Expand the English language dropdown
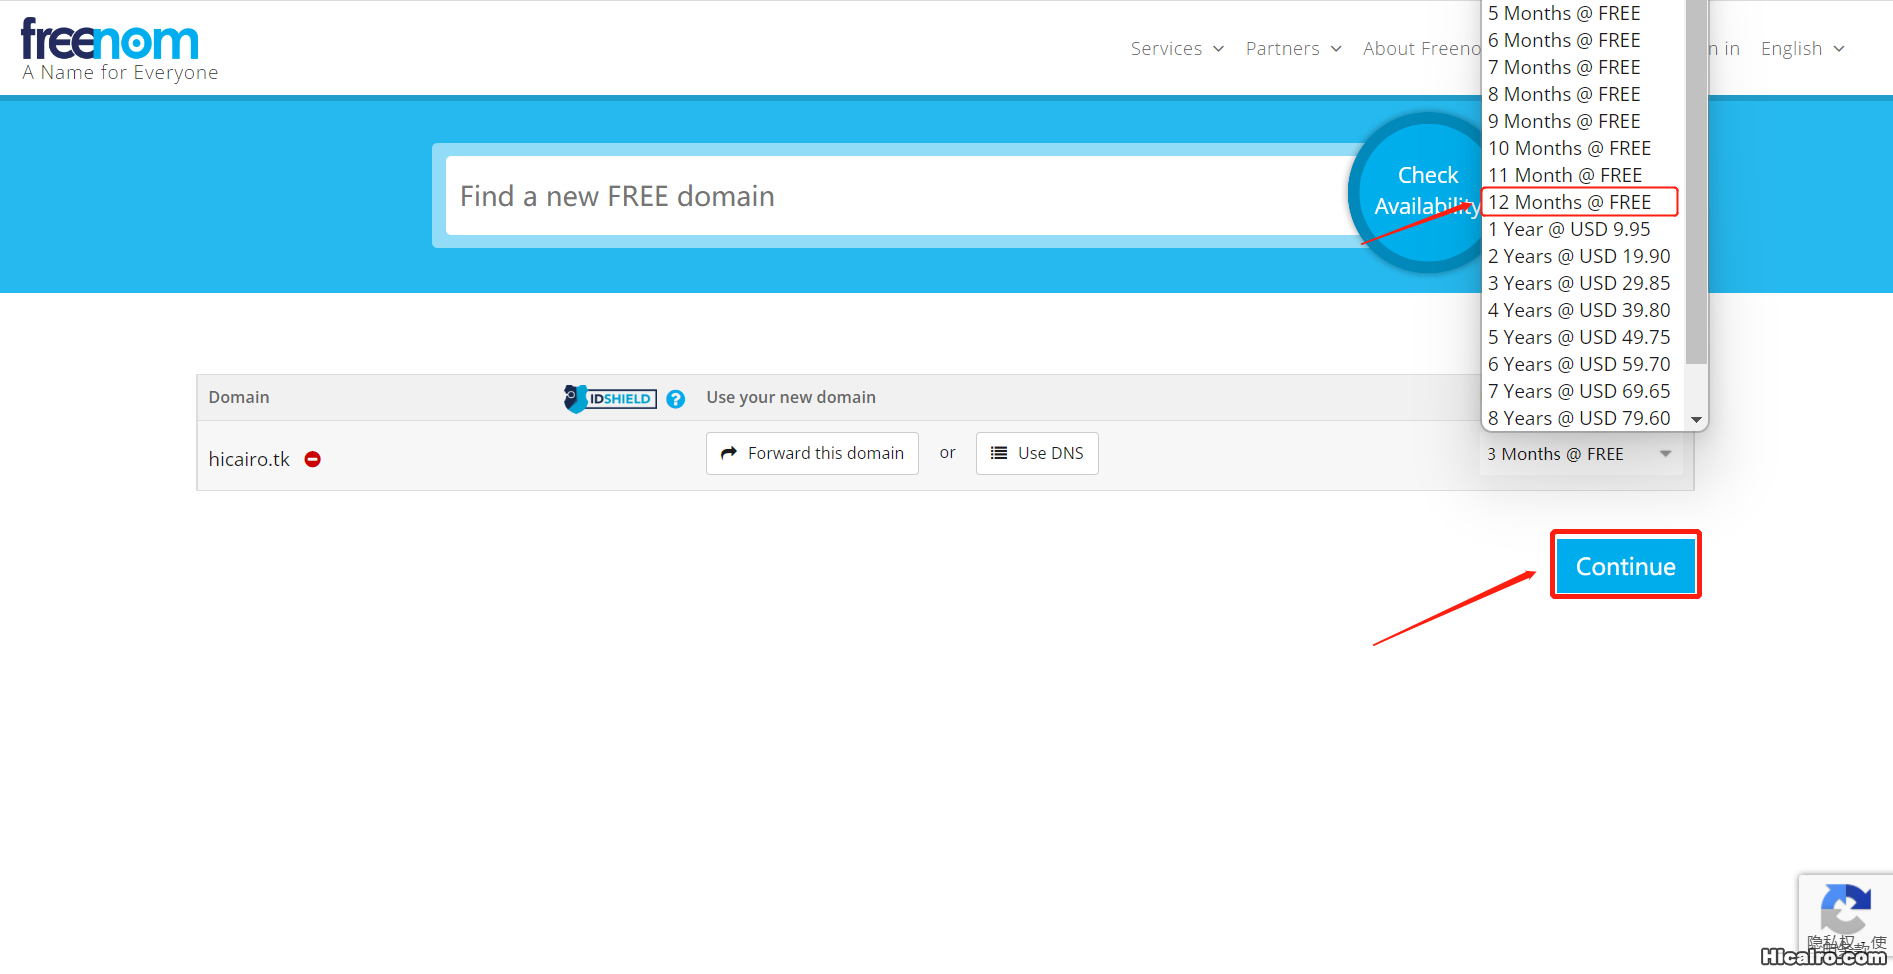This screenshot has width=1893, height=974. [x=1802, y=49]
